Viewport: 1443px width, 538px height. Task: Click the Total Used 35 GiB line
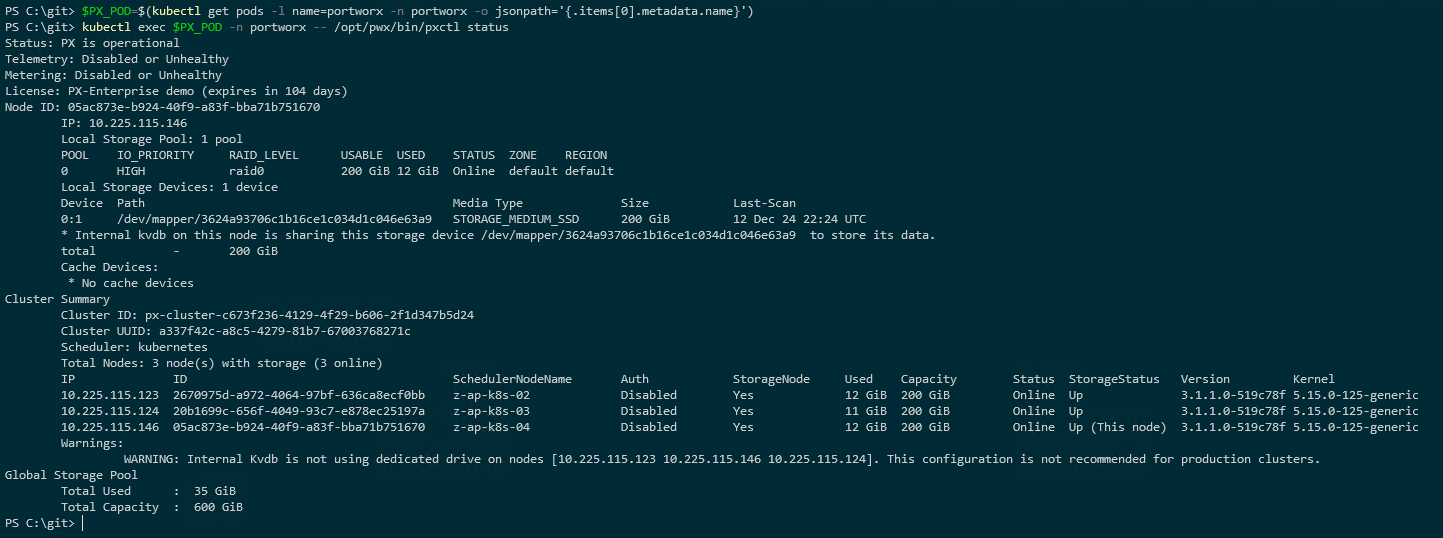[x=149, y=491]
